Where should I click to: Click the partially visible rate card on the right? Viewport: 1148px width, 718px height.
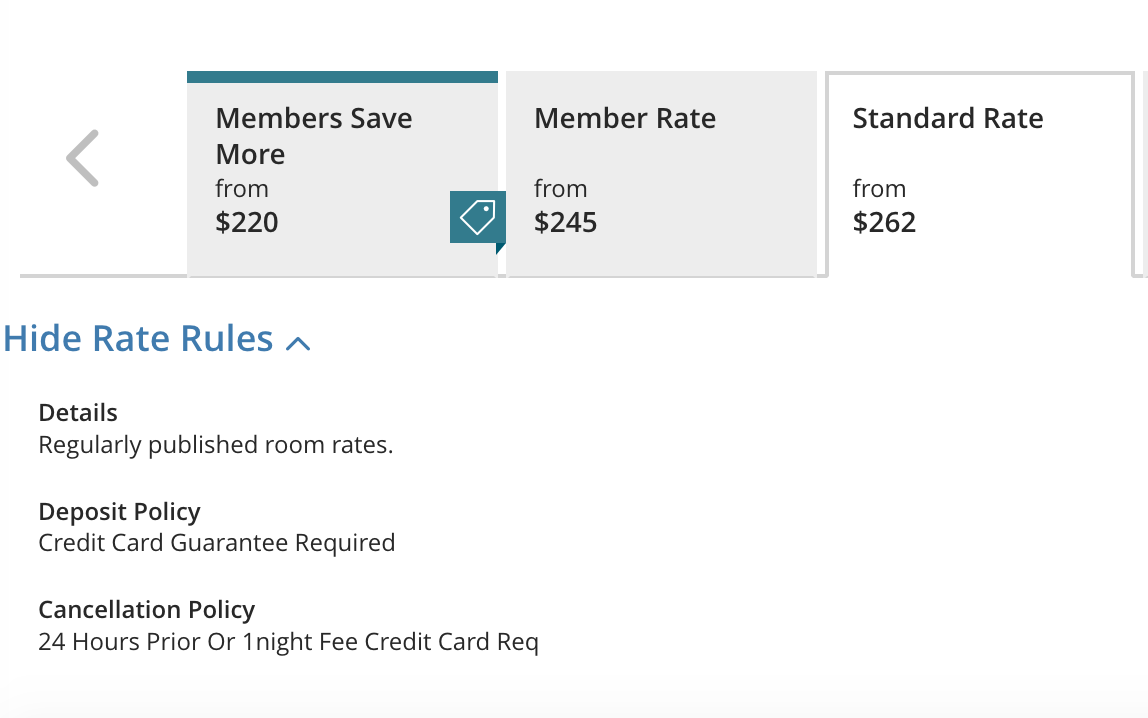point(1143,170)
